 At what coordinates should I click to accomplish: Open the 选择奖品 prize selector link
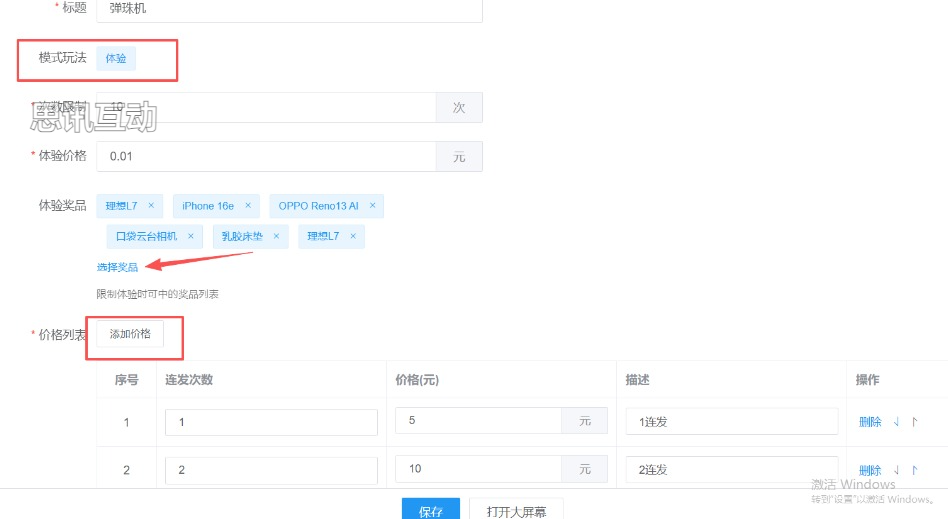tap(117, 267)
